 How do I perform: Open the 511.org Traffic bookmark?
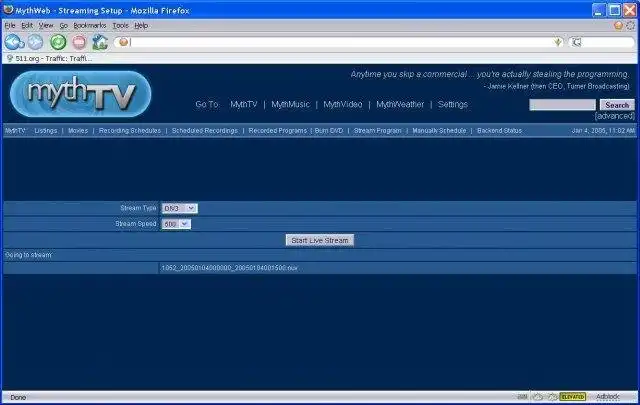(x=50, y=59)
